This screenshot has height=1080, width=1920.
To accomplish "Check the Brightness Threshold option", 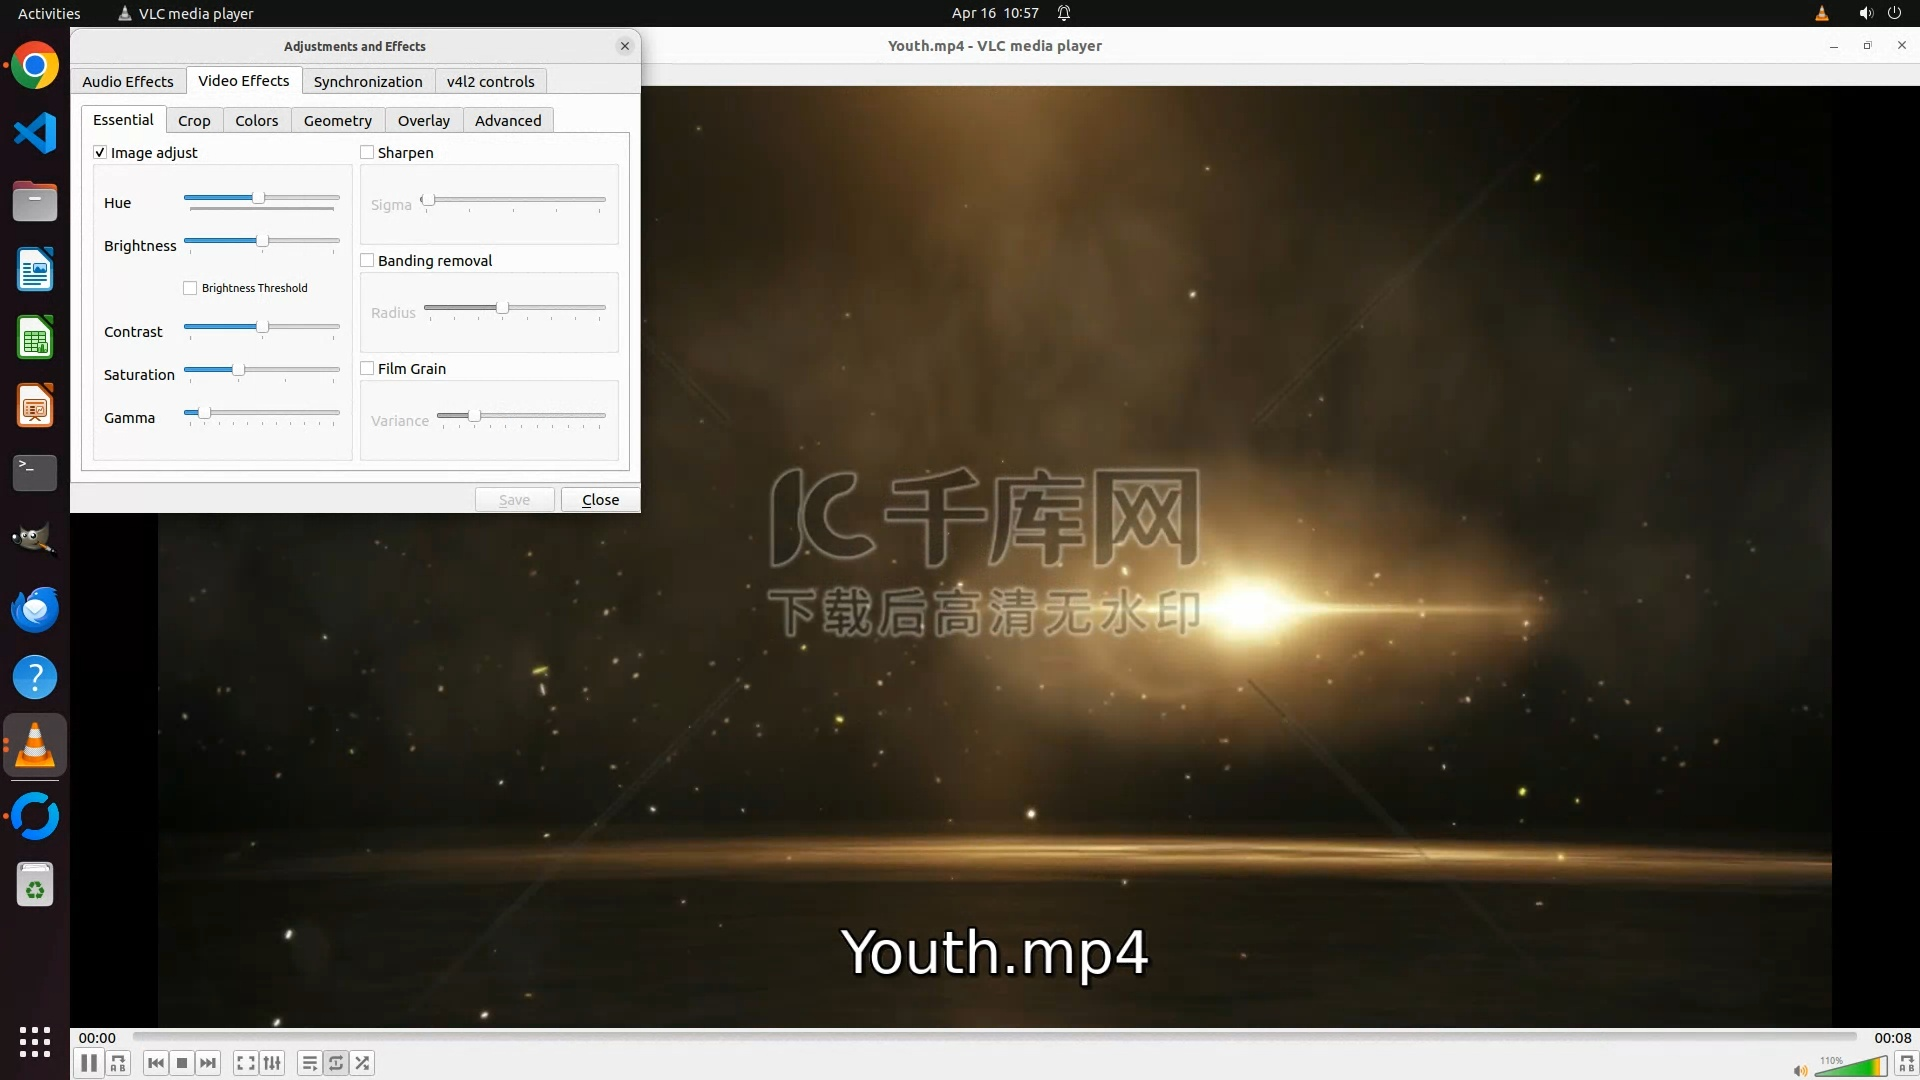I will pyautogui.click(x=190, y=288).
